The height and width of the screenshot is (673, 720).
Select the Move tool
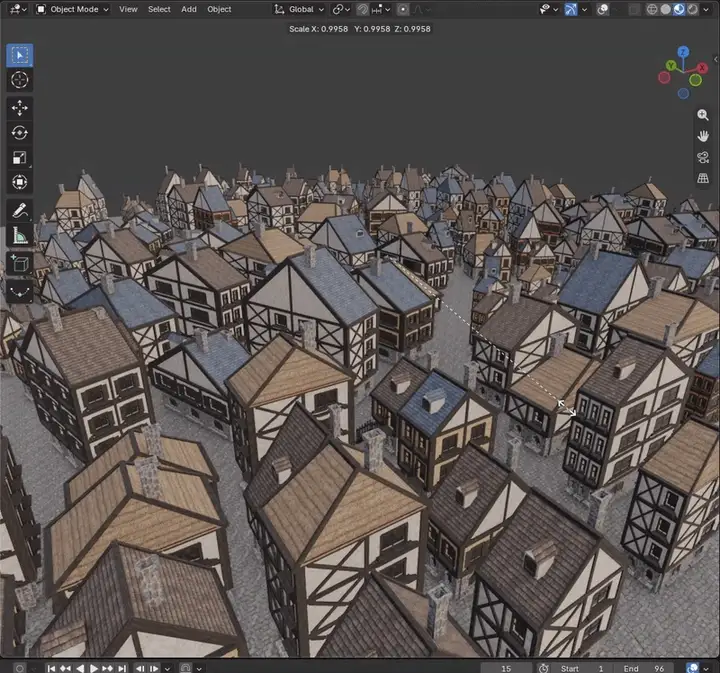[19, 108]
